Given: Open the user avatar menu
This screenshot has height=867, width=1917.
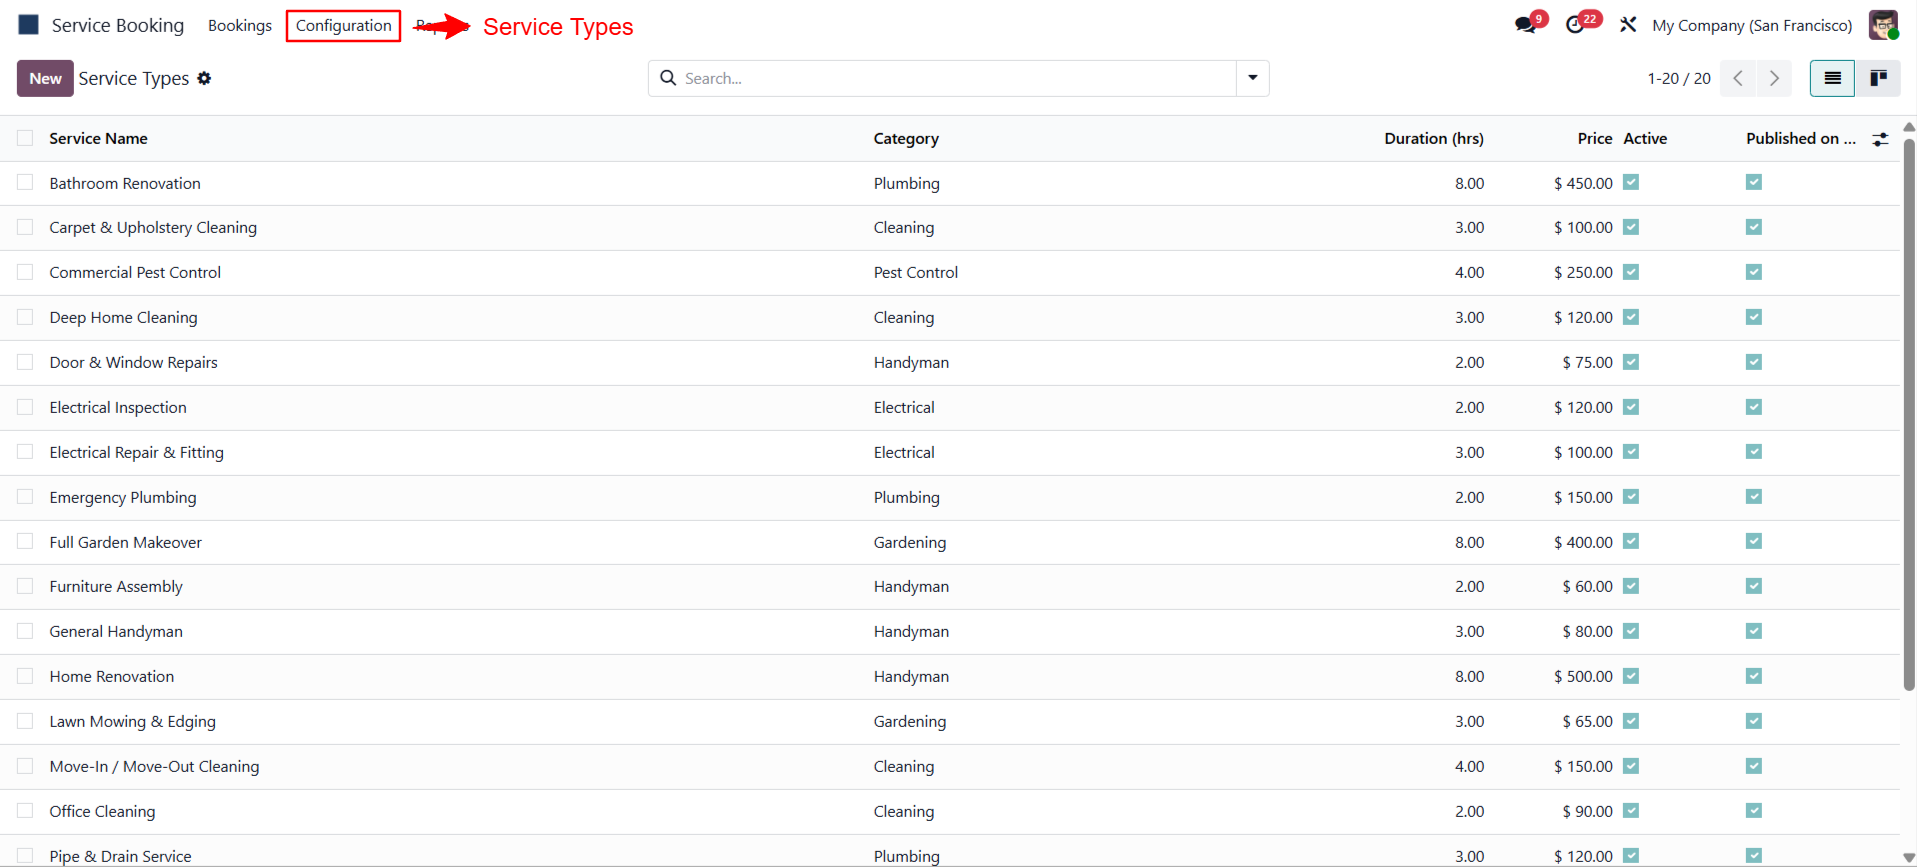Looking at the screenshot, I should click(x=1884, y=25).
